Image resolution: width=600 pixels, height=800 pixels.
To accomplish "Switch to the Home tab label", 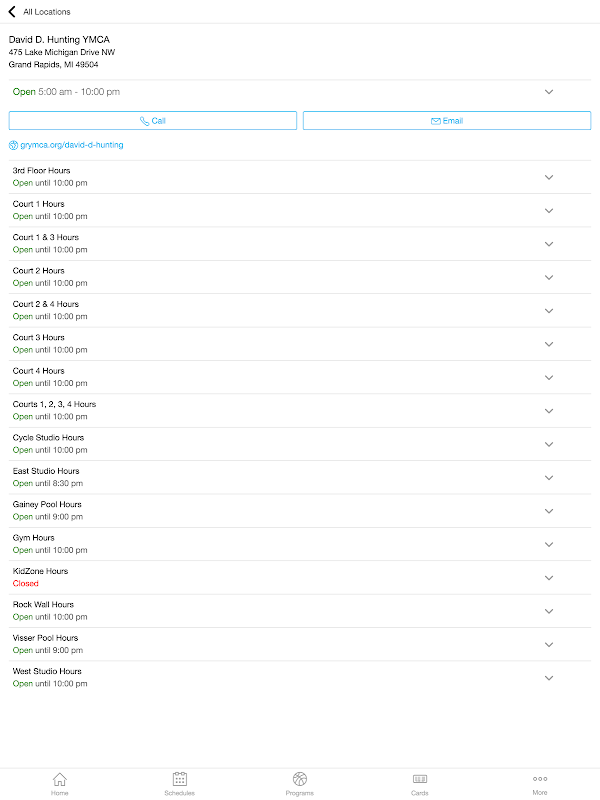I will [60, 793].
